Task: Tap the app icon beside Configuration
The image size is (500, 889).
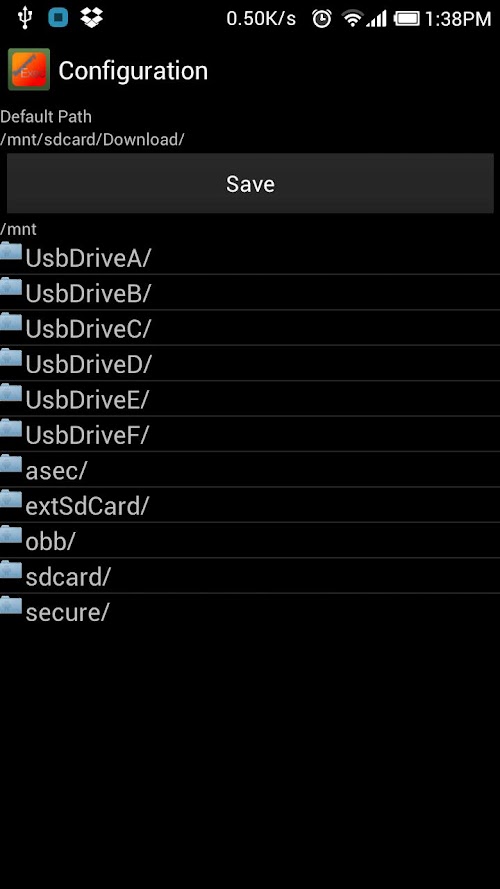Action: pos(29,69)
